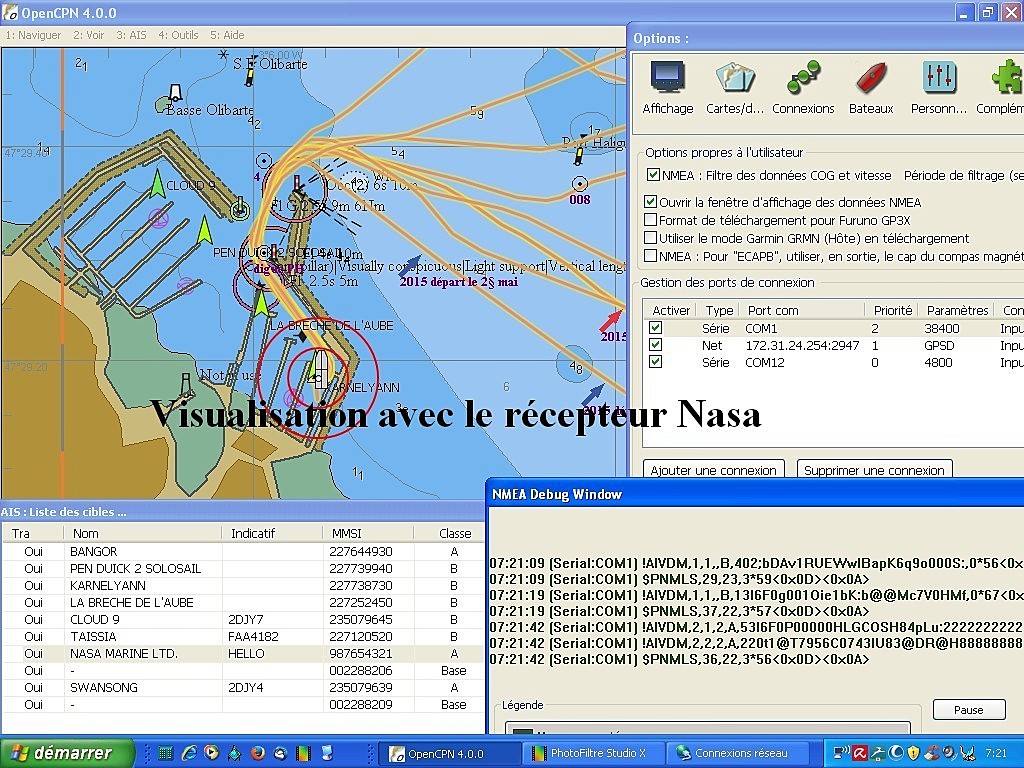Enable Furuno GP3X upload format checkbox

pos(650,219)
